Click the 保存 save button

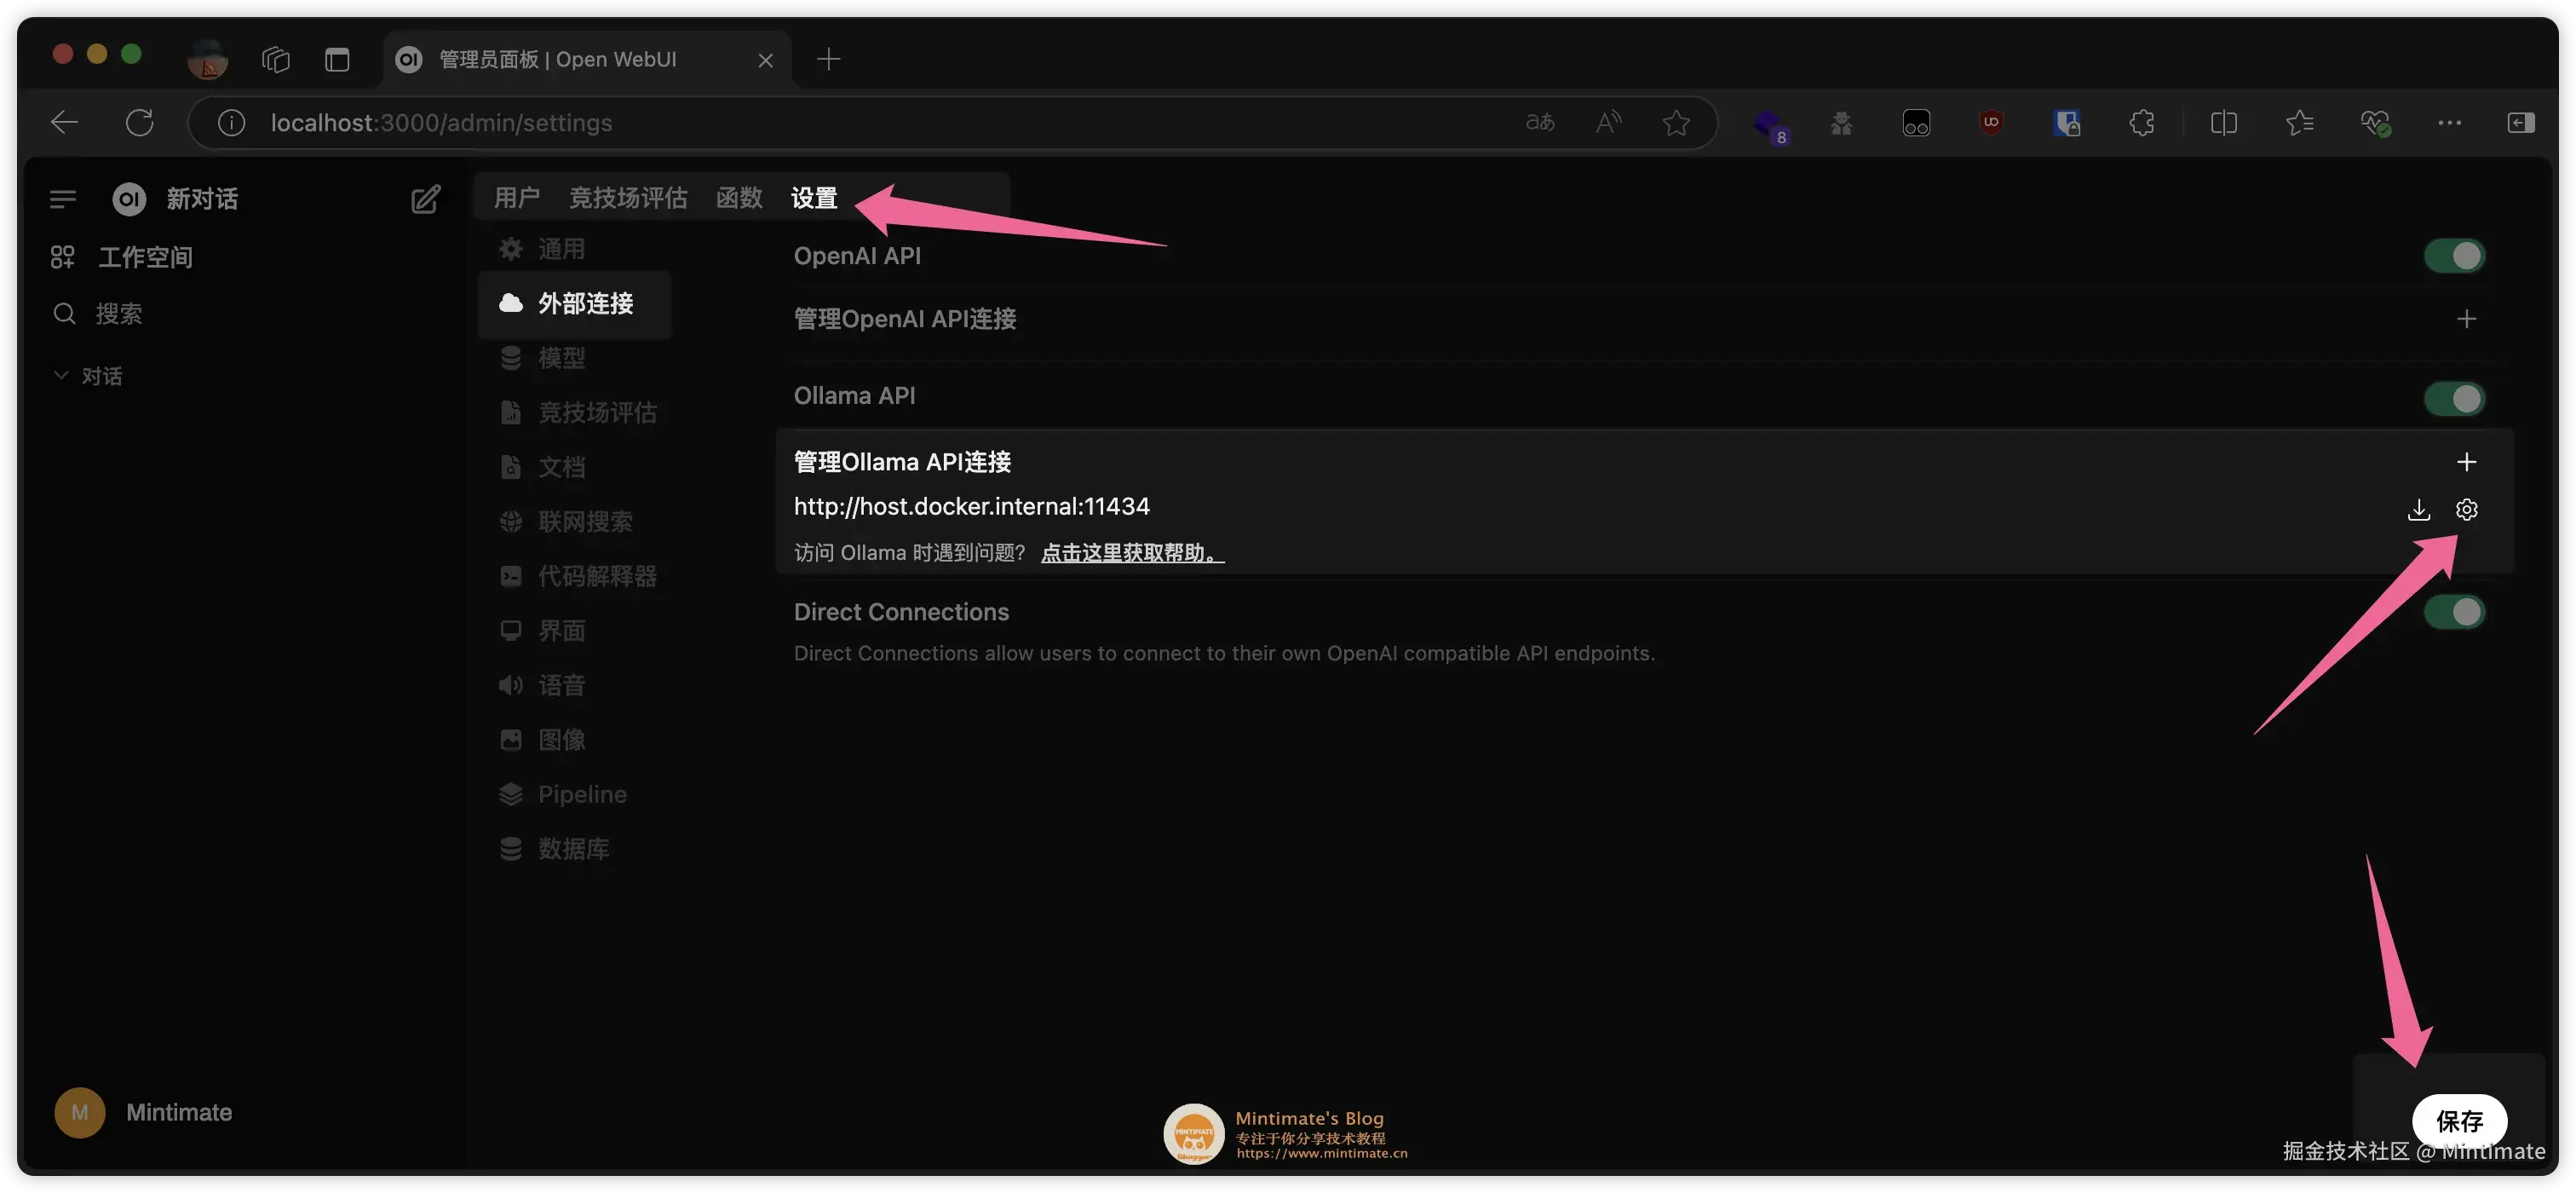(x=2460, y=1121)
